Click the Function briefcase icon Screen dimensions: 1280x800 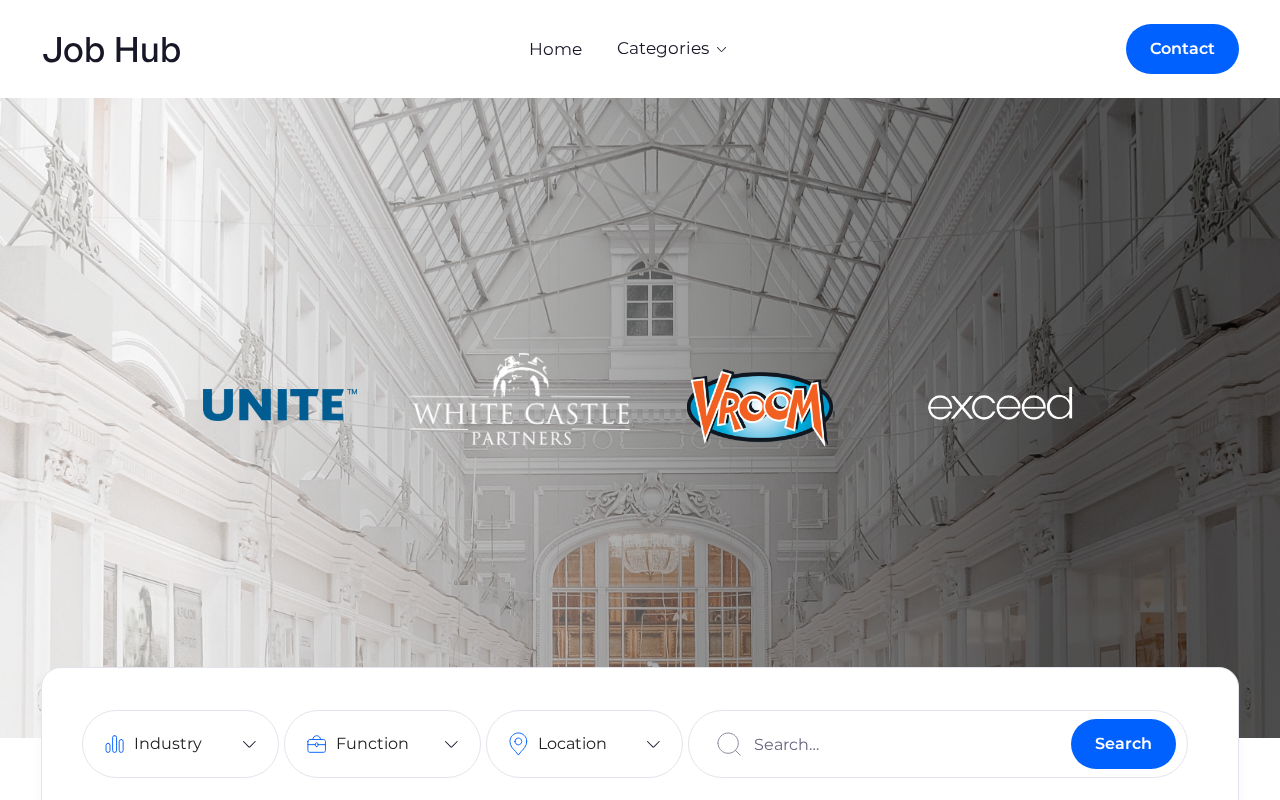[x=317, y=744]
